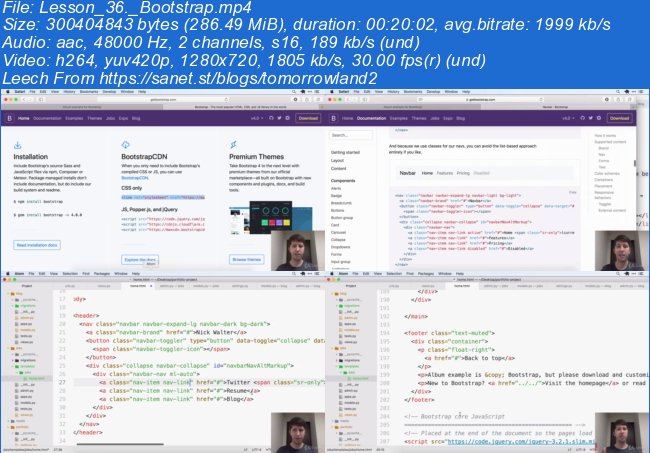Viewport: 650px width, 453px height.
Task: Click Premium Themes lightning icon in top-left frame
Action: (x=233, y=145)
